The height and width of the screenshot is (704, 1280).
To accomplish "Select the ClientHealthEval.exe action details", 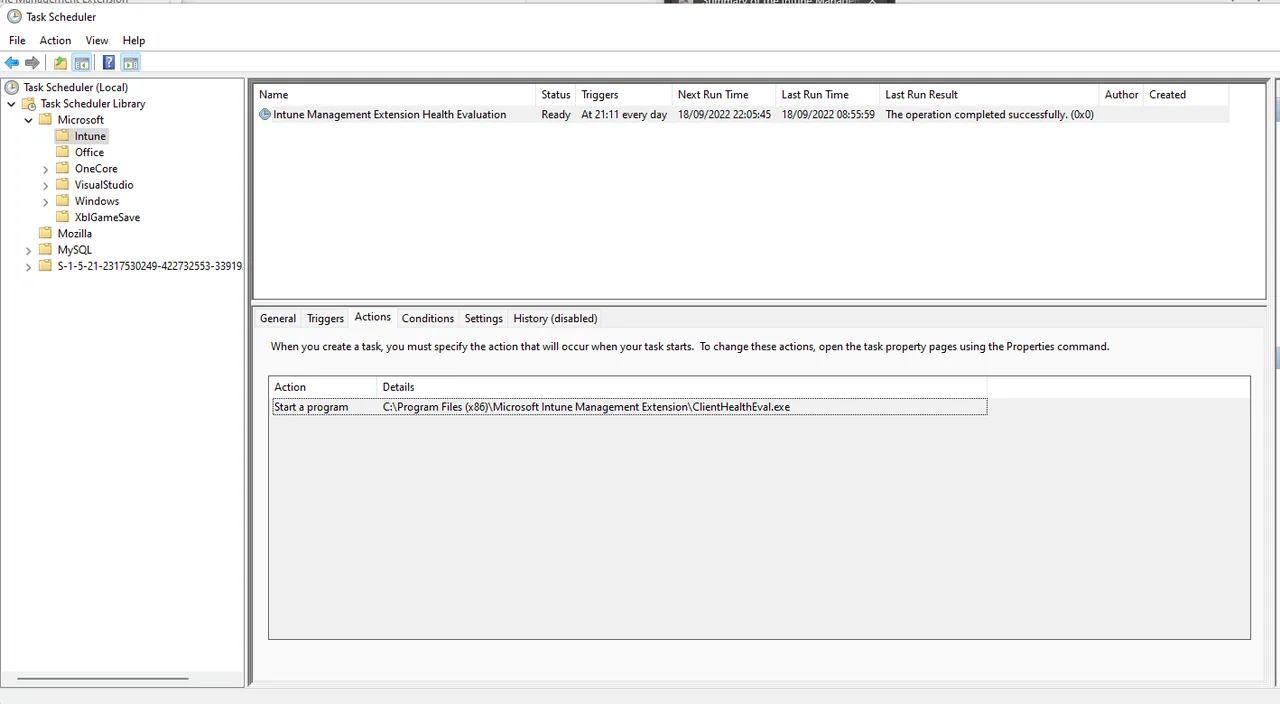I will 586,407.
